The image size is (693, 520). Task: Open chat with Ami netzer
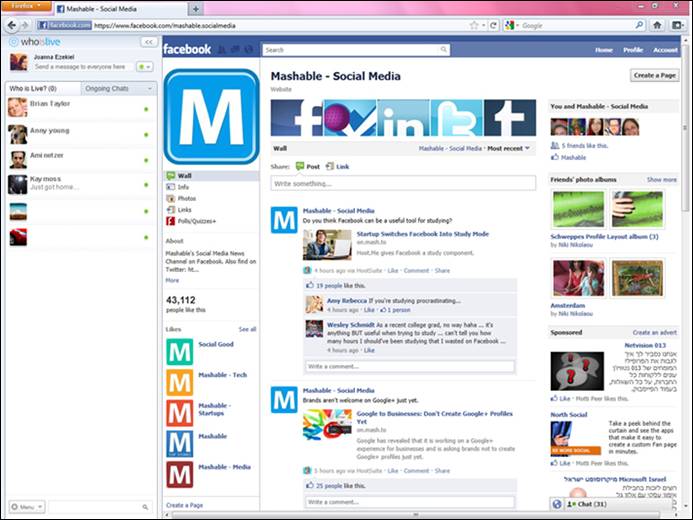pos(81,159)
